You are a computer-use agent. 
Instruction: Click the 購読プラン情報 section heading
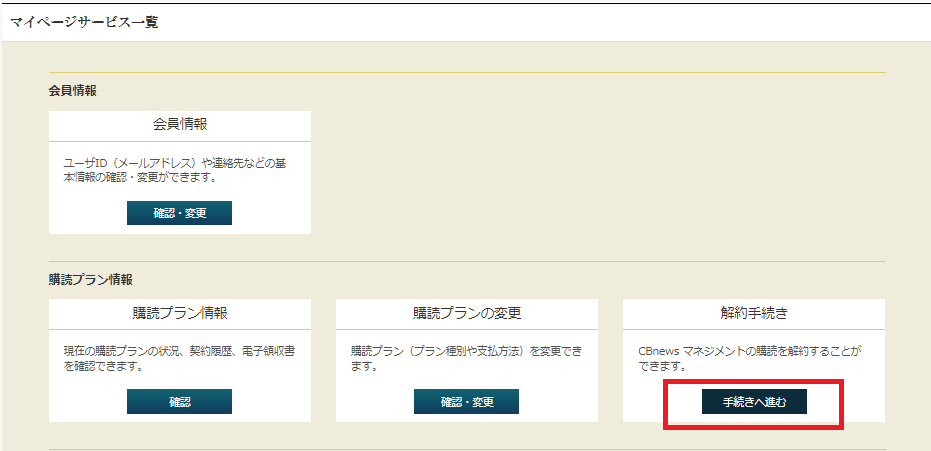(x=91, y=279)
